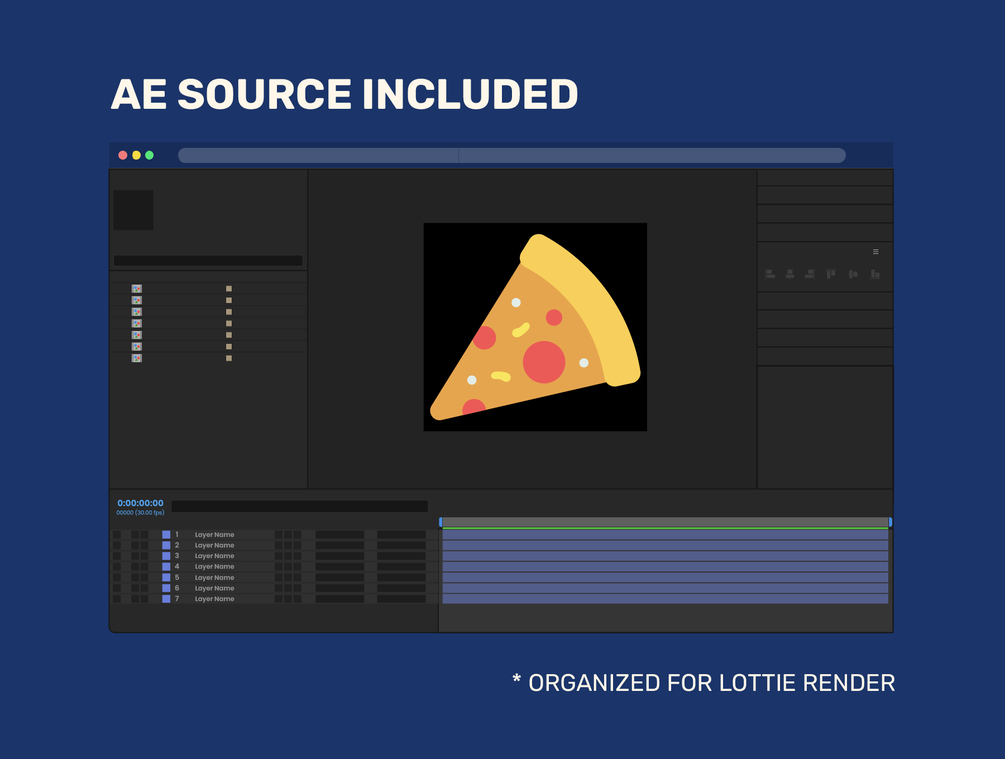Select the Layer Name text of layer 1

pyautogui.click(x=215, y=535)
